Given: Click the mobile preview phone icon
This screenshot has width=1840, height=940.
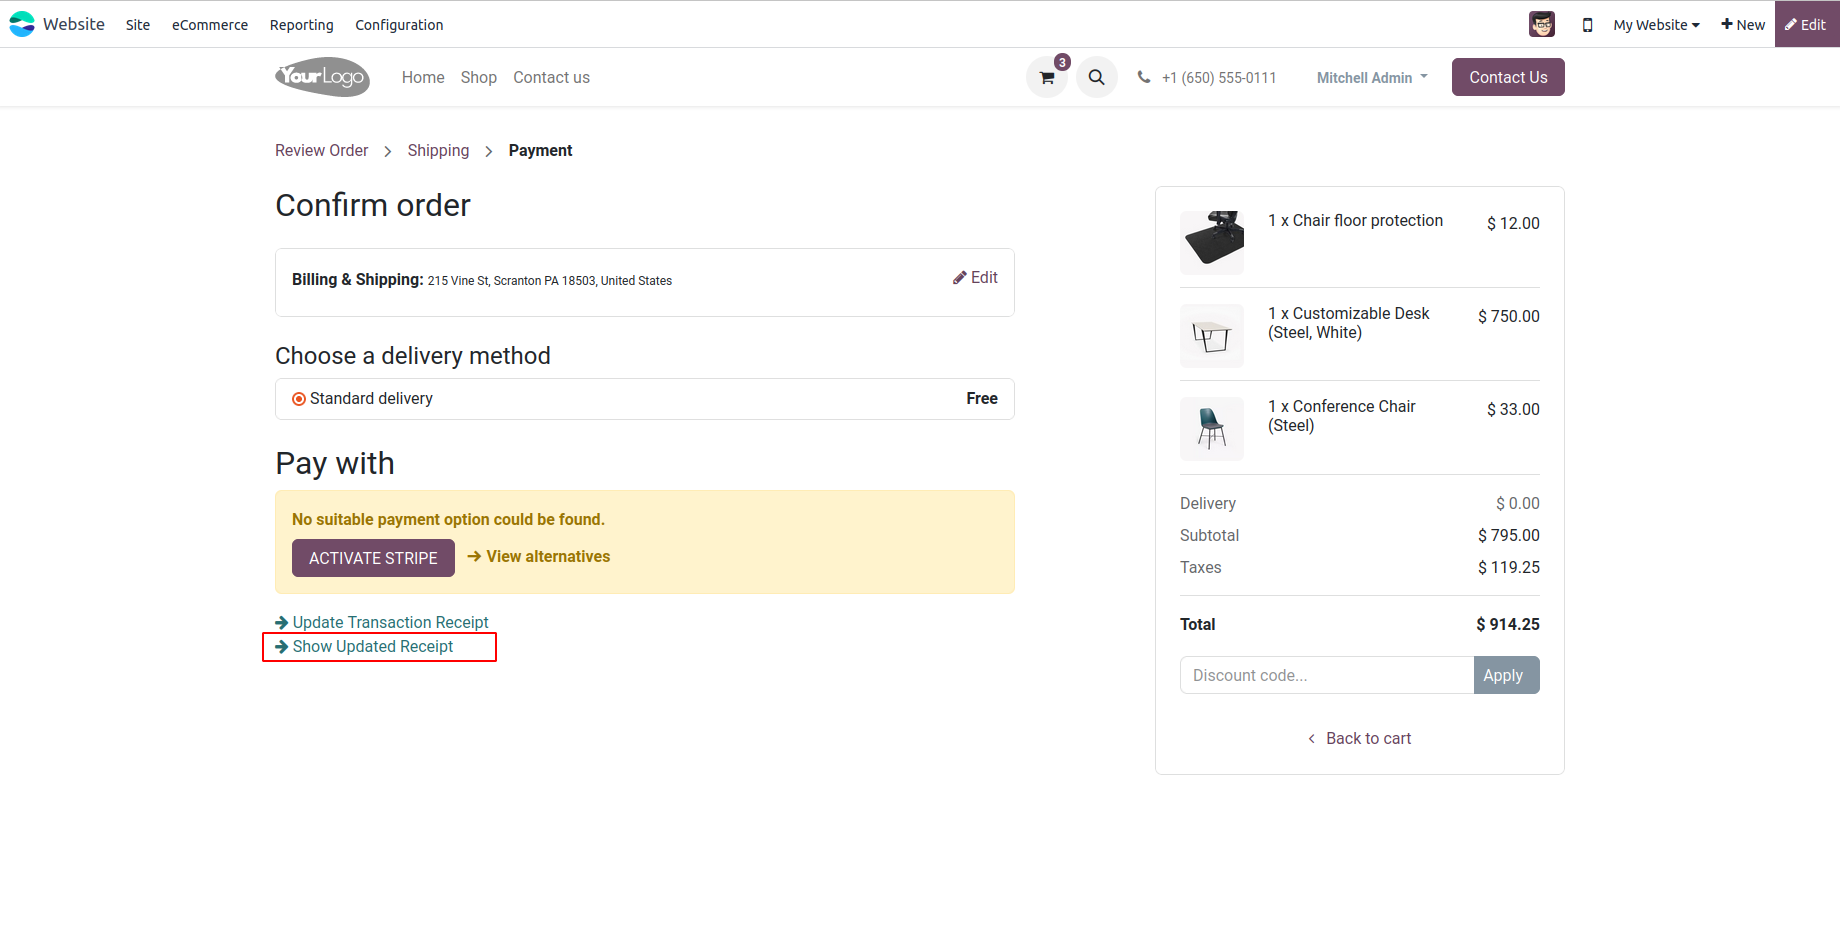Looking at the screenshot, I should (1587, 25).
